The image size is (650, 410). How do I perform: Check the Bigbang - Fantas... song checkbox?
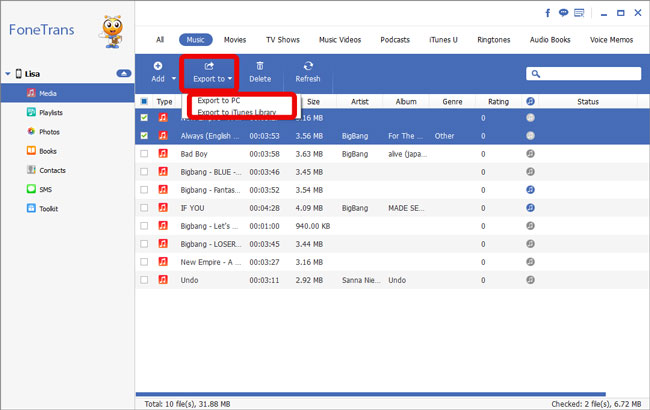(x=144, y=190)
